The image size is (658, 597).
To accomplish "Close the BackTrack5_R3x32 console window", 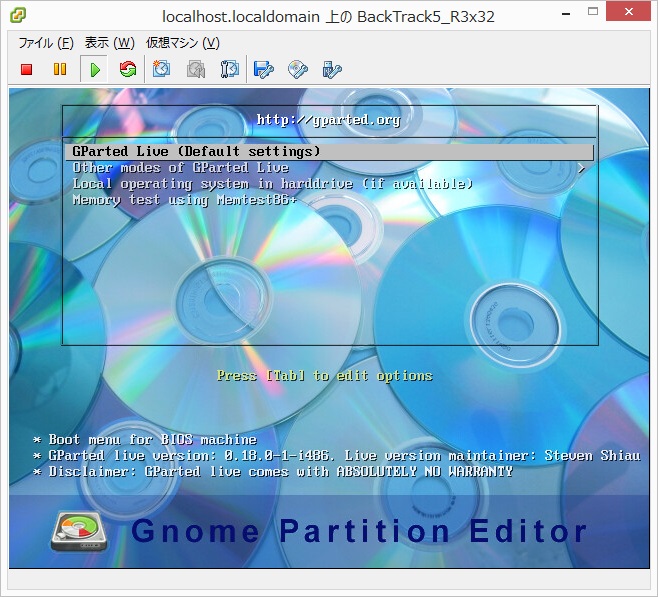I will tap(628, 12).
